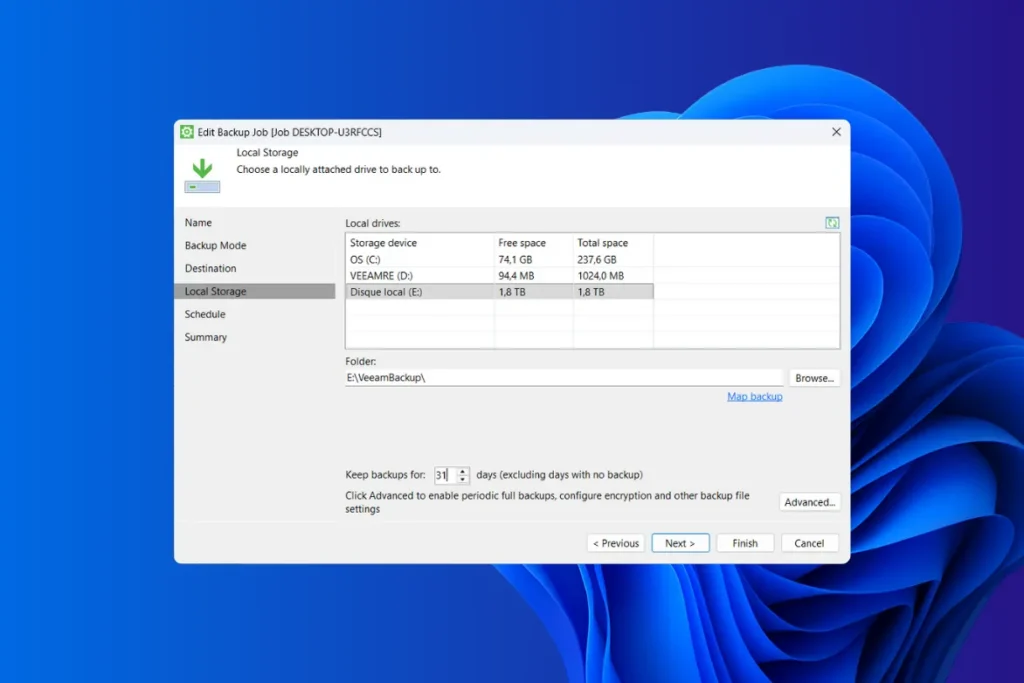Click the Veeam icon in the title bar
Viewport: 1024px width, 683px height.
187,132
